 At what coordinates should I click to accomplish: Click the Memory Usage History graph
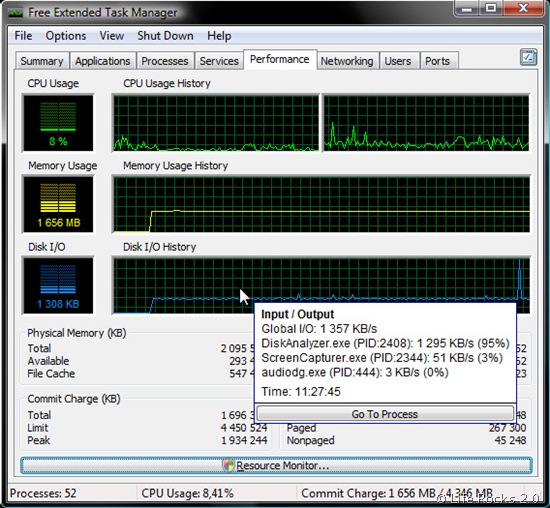click(321, 205)
